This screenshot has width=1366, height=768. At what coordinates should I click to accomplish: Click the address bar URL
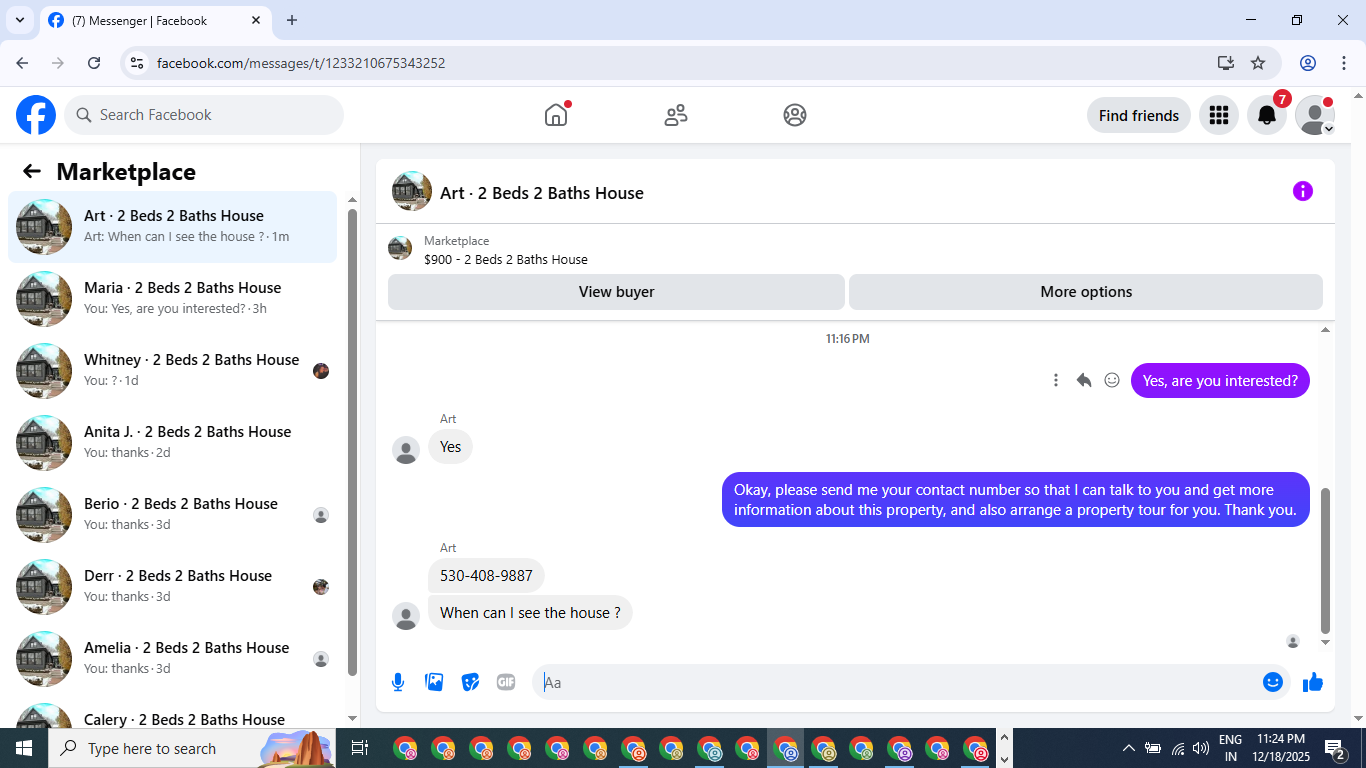coord(301,63)
